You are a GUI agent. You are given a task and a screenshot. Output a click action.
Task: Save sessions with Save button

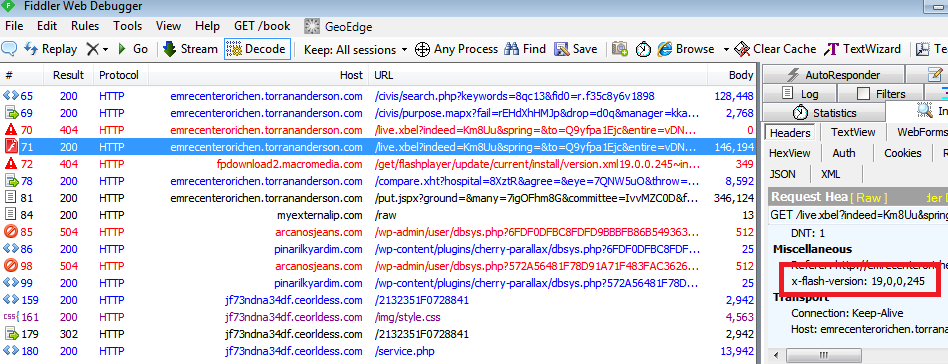(576, 49)
